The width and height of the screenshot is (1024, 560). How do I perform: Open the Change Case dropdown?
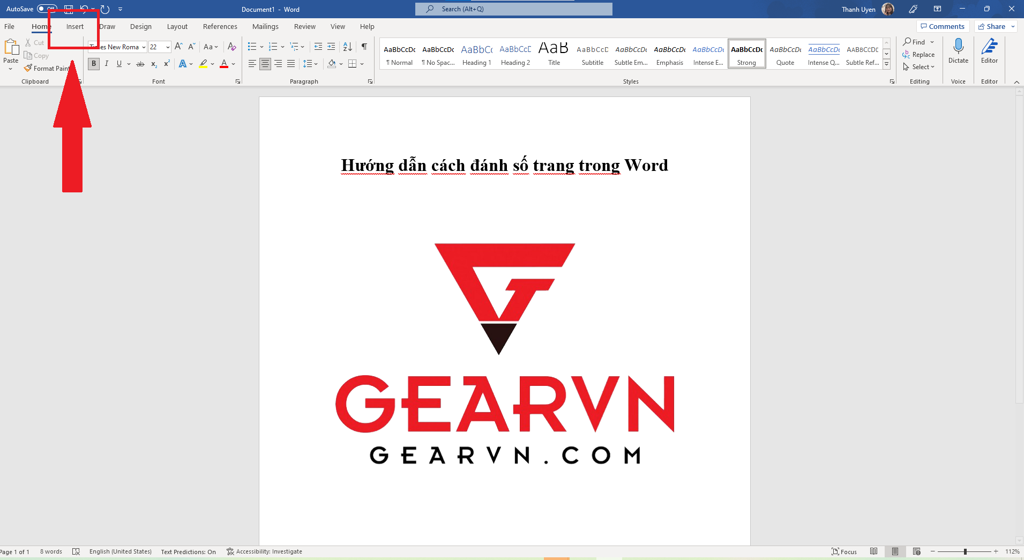(209, 47)
